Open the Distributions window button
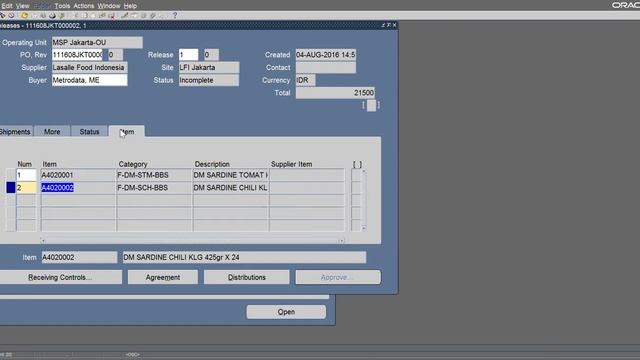This screenshot has width=640, height=360. coord(247,277)
